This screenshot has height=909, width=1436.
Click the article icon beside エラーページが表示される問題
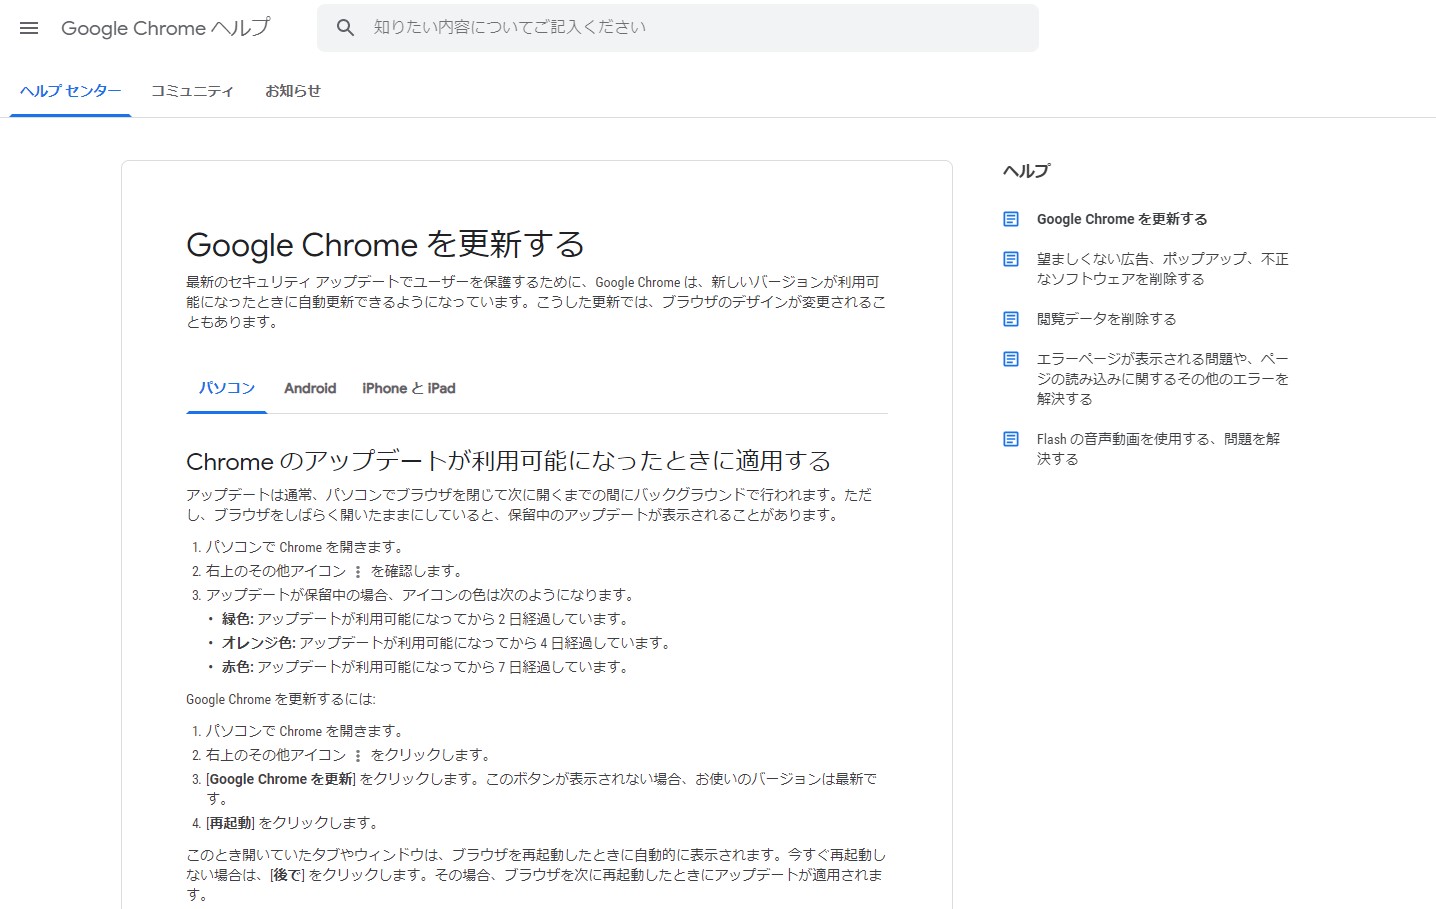coord(1011,359)
